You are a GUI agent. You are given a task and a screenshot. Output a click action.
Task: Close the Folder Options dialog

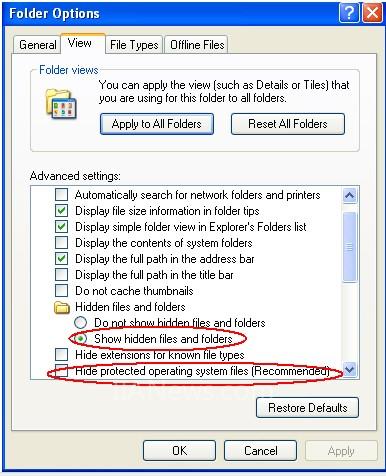click(x=372, y=13)
